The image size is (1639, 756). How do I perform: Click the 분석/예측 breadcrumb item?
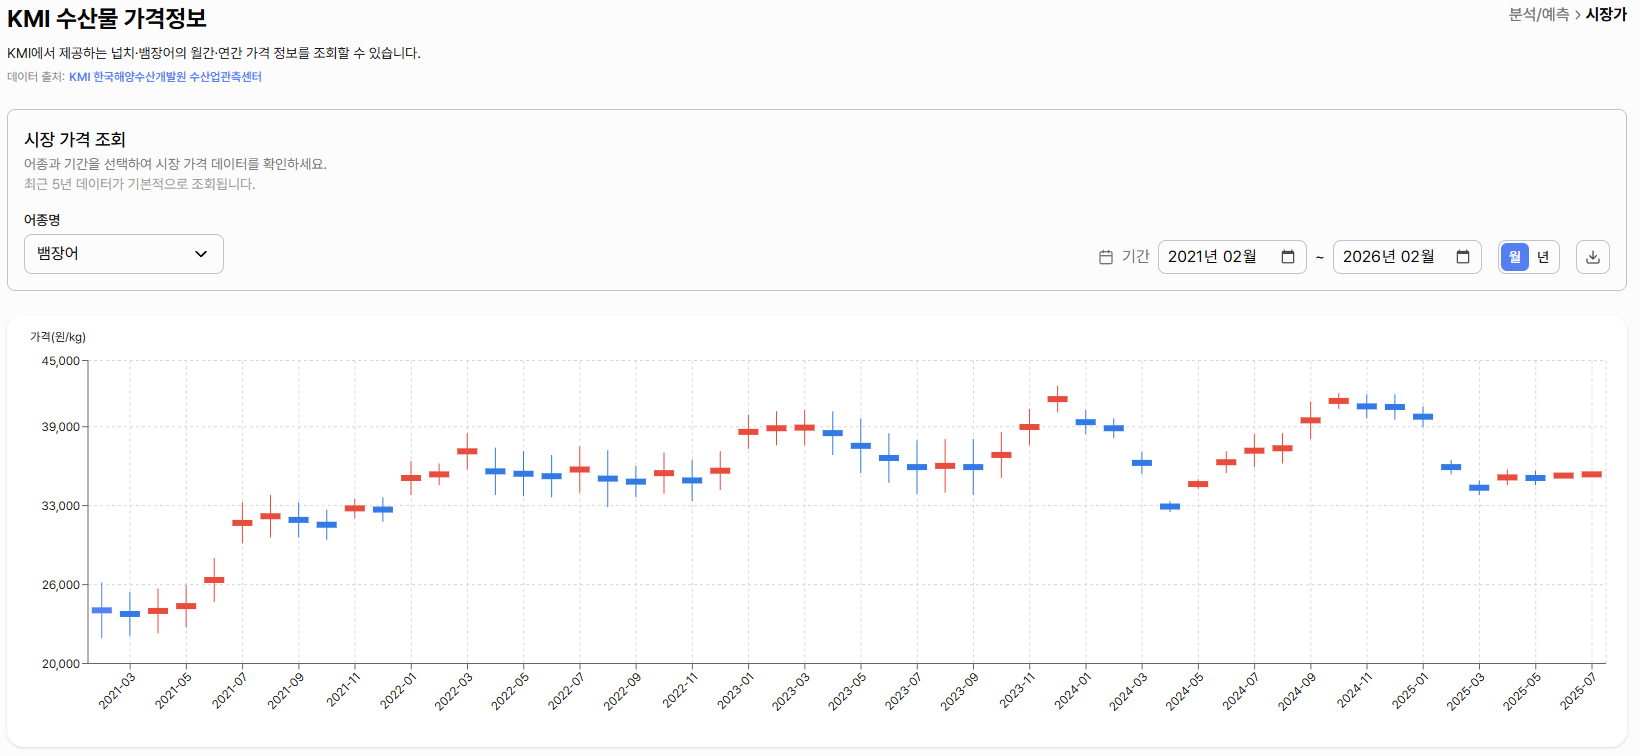pyautogui.click(x=1538, y=15)
